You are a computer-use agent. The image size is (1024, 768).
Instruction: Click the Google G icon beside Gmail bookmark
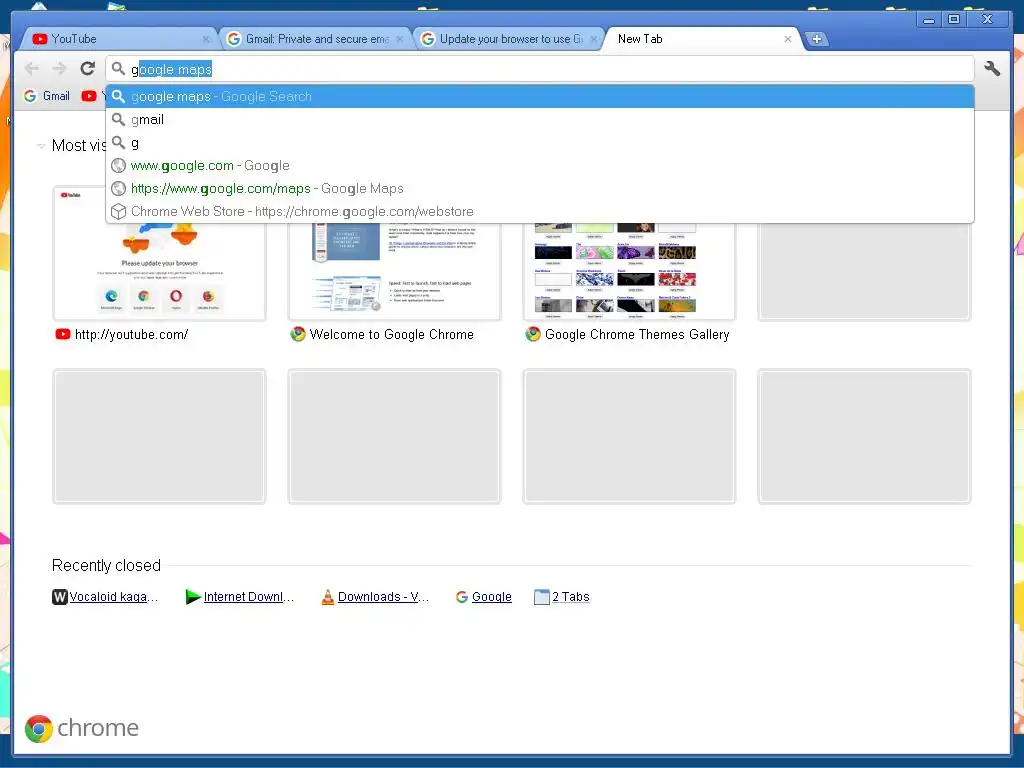coord(29,96)
